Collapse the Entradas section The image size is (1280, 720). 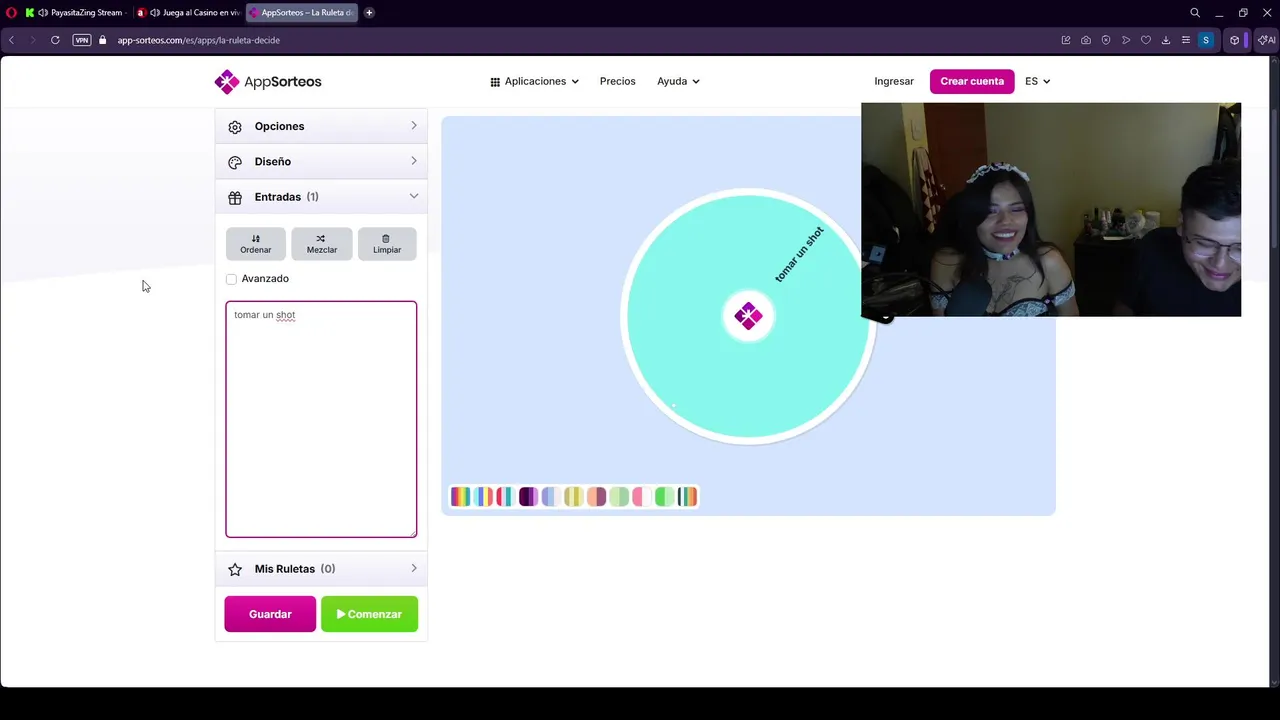point(321,196)
